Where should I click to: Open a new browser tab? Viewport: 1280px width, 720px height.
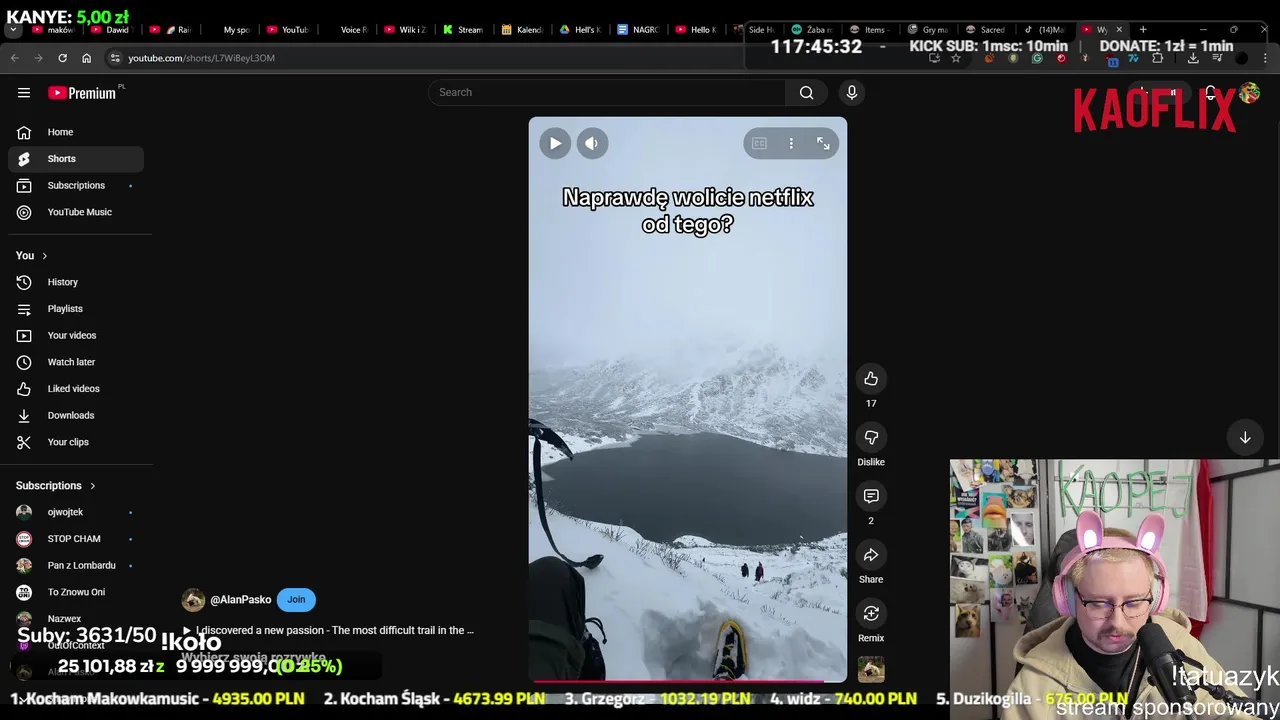coord(1143,30)
